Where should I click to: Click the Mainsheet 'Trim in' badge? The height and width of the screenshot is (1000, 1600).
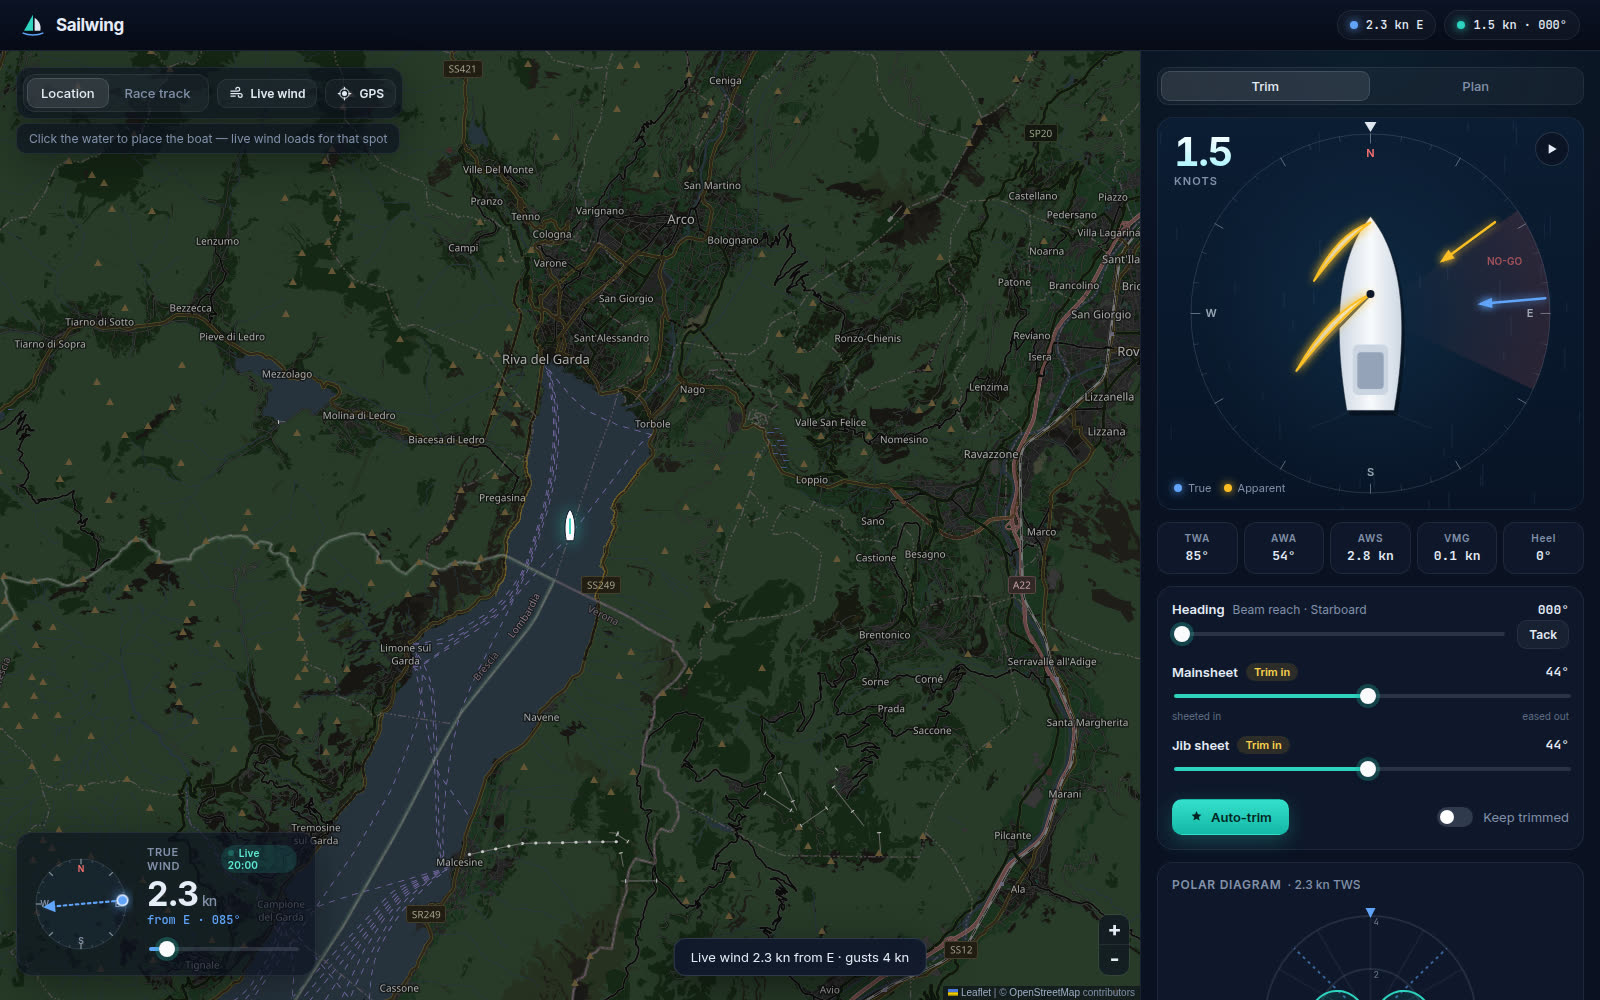[x=1272, y=672]
